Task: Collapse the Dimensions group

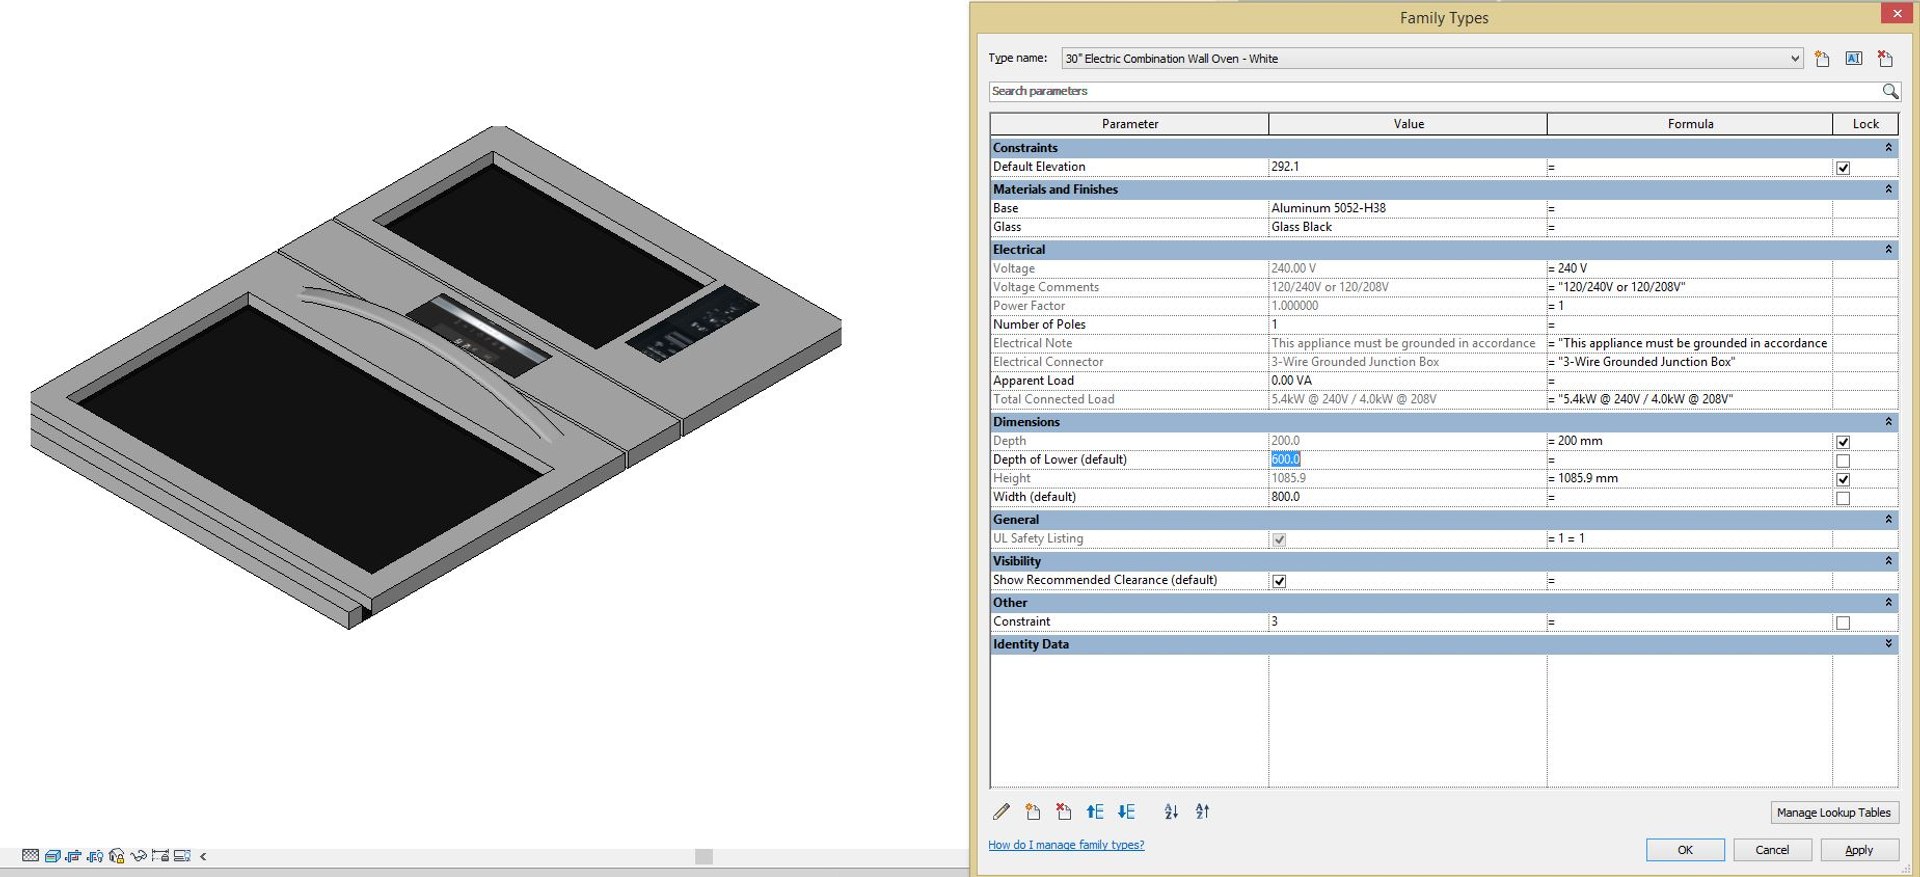Action: tap(1888, 422)
